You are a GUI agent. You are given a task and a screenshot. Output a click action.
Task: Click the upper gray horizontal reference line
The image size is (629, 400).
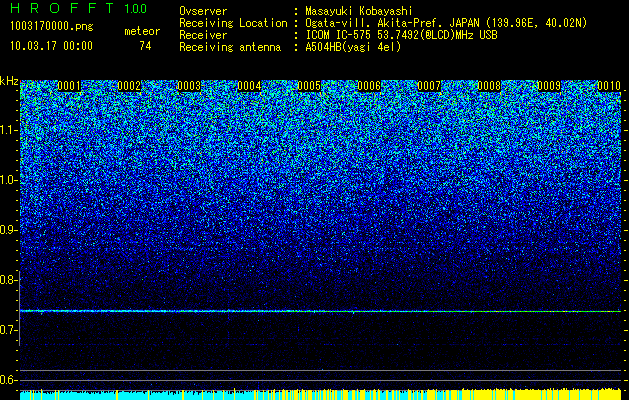[x=320, y=370]
